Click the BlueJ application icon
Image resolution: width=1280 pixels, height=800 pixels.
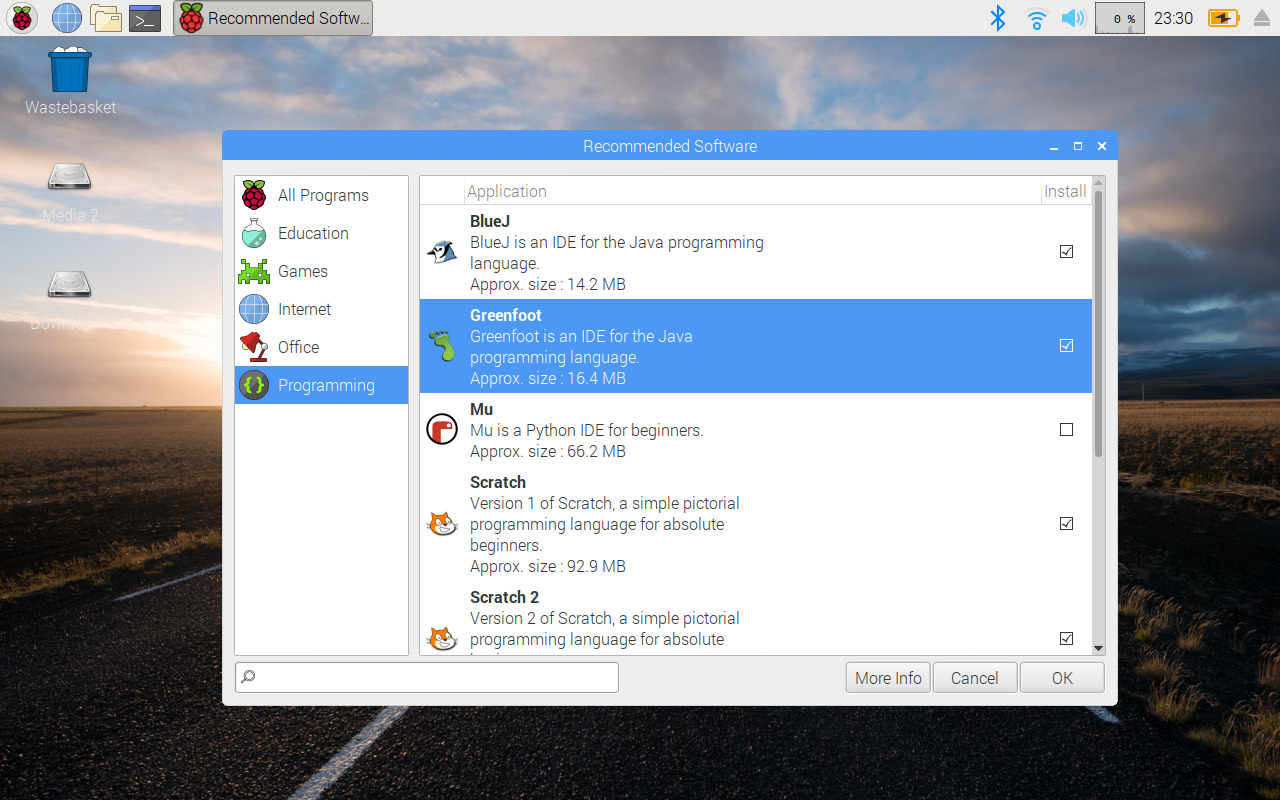(441, 250)
